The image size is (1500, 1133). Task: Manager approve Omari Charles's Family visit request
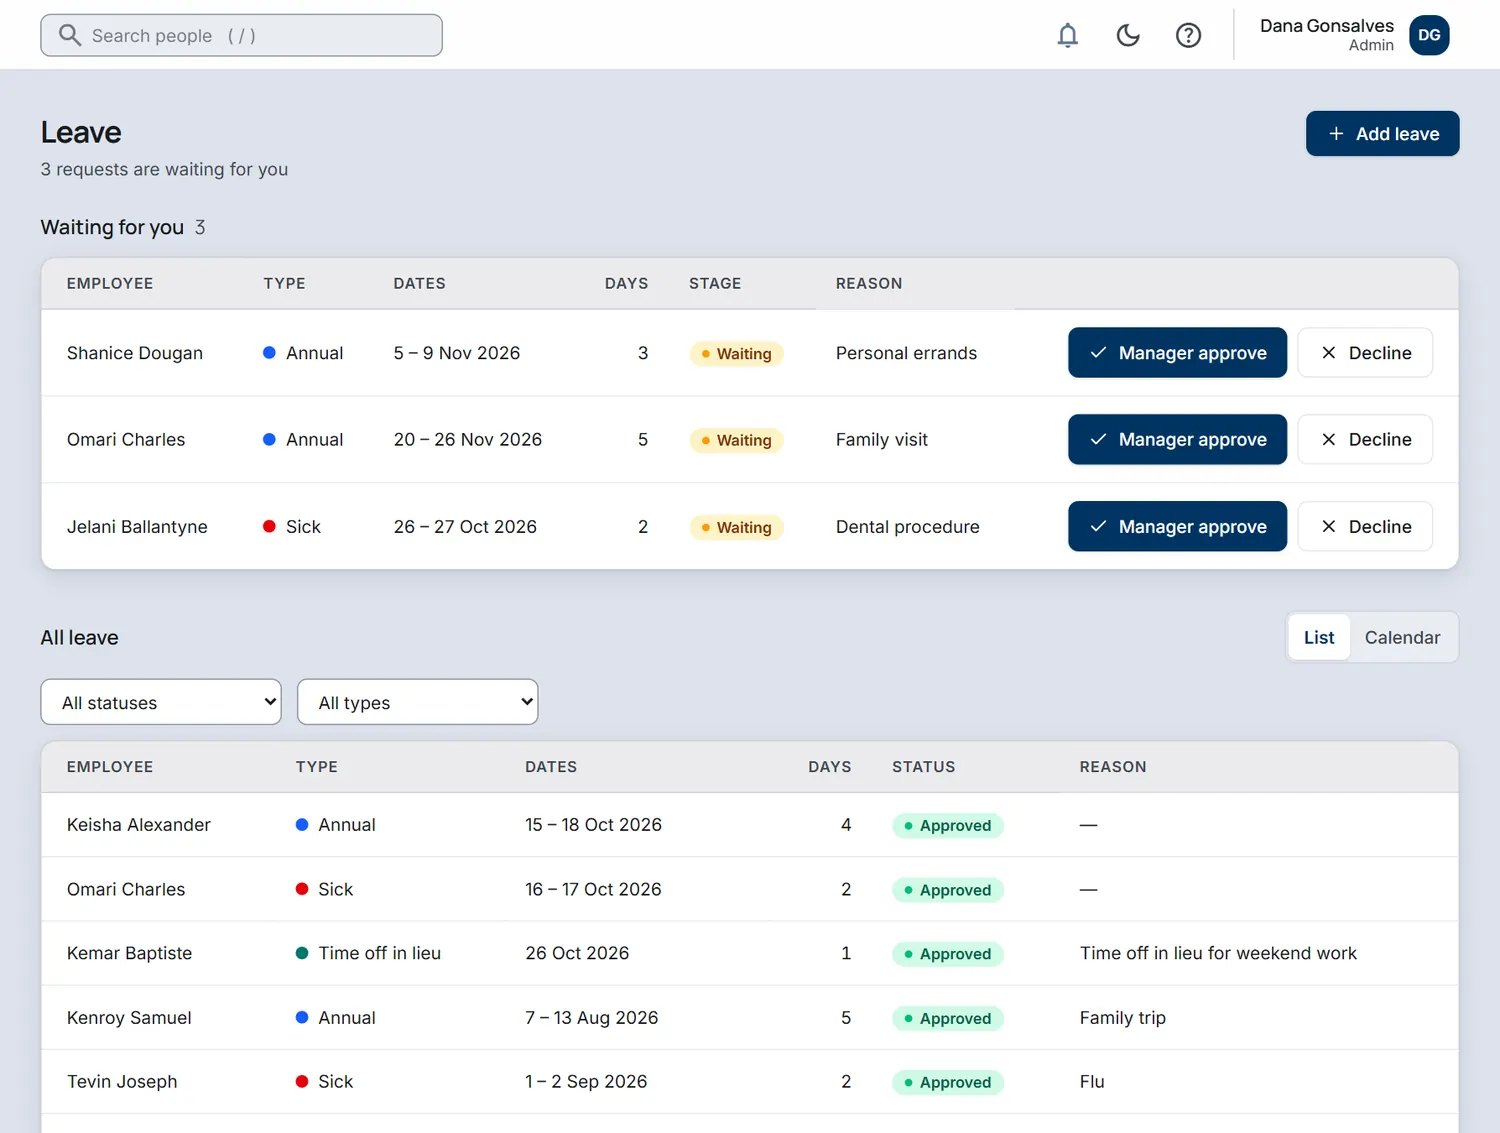pyautogui.click(x=1177, y=439)
